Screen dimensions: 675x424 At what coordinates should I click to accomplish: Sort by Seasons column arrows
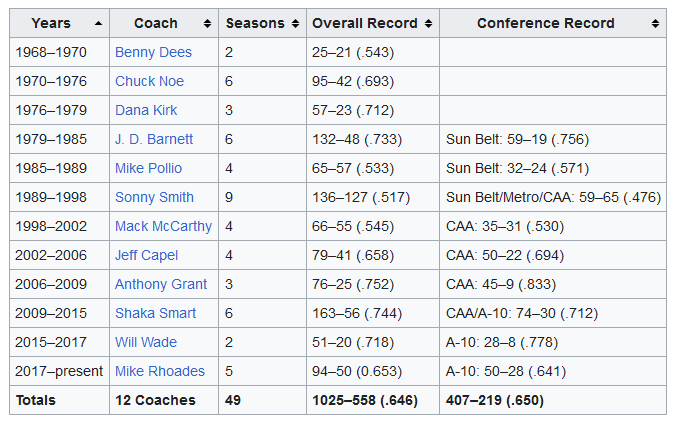294,23
